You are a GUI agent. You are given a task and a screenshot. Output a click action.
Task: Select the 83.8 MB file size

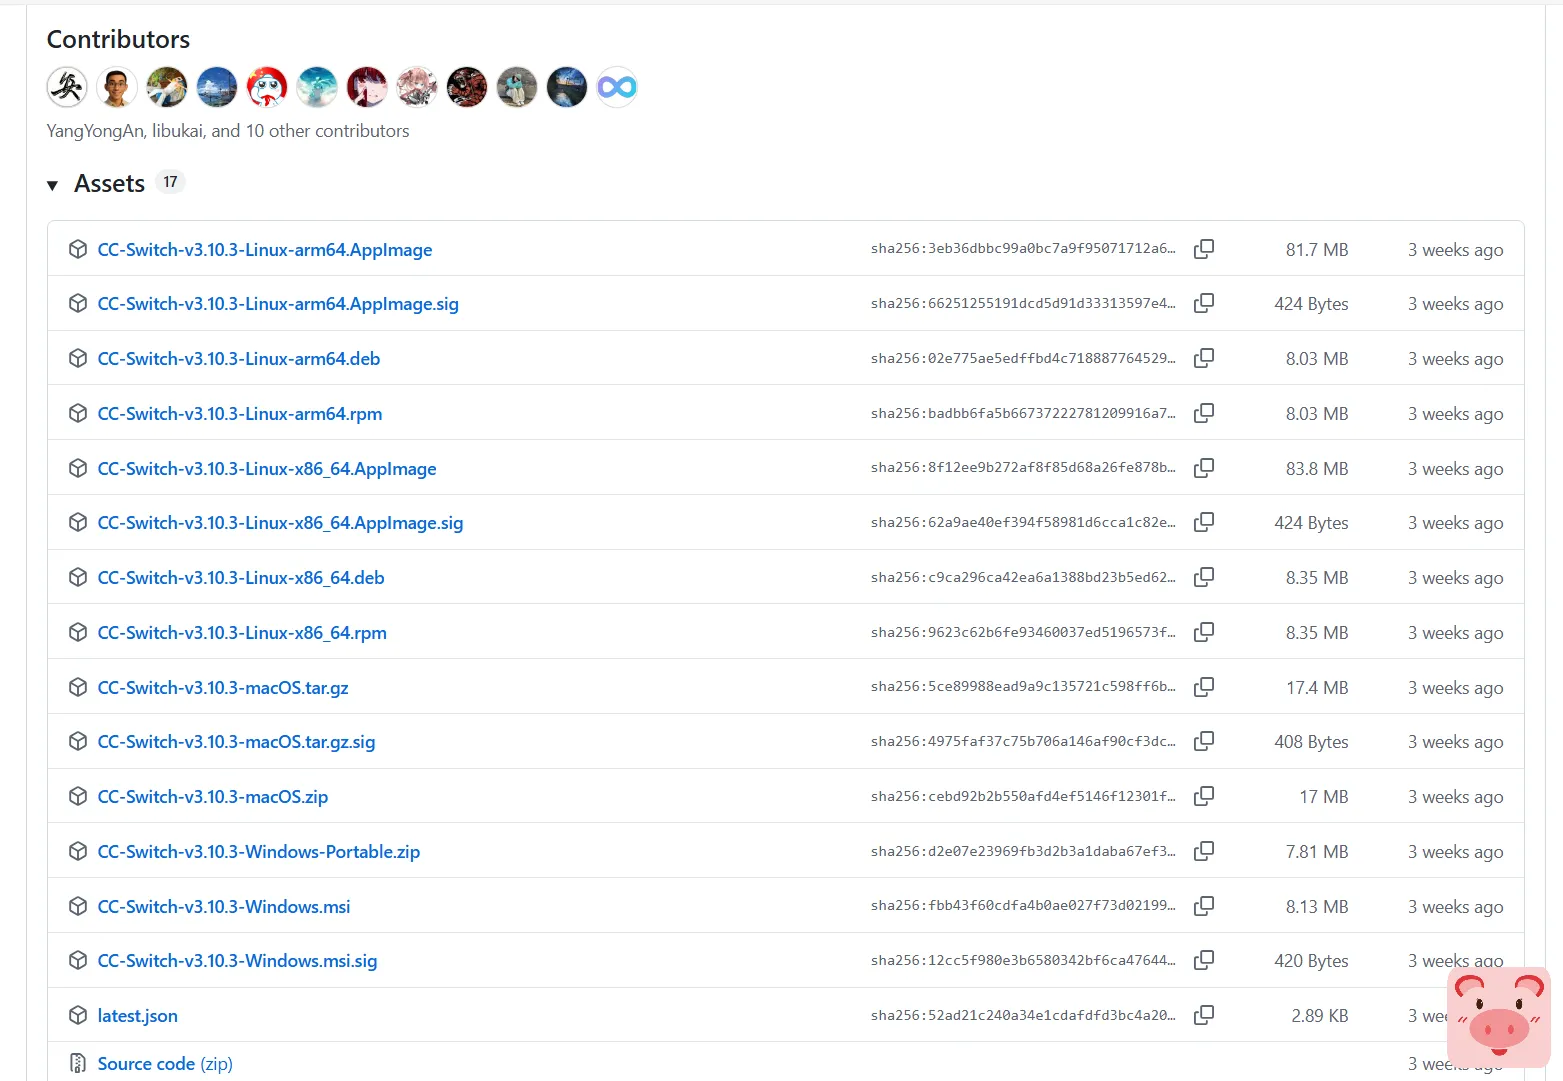pos(1317,469)
